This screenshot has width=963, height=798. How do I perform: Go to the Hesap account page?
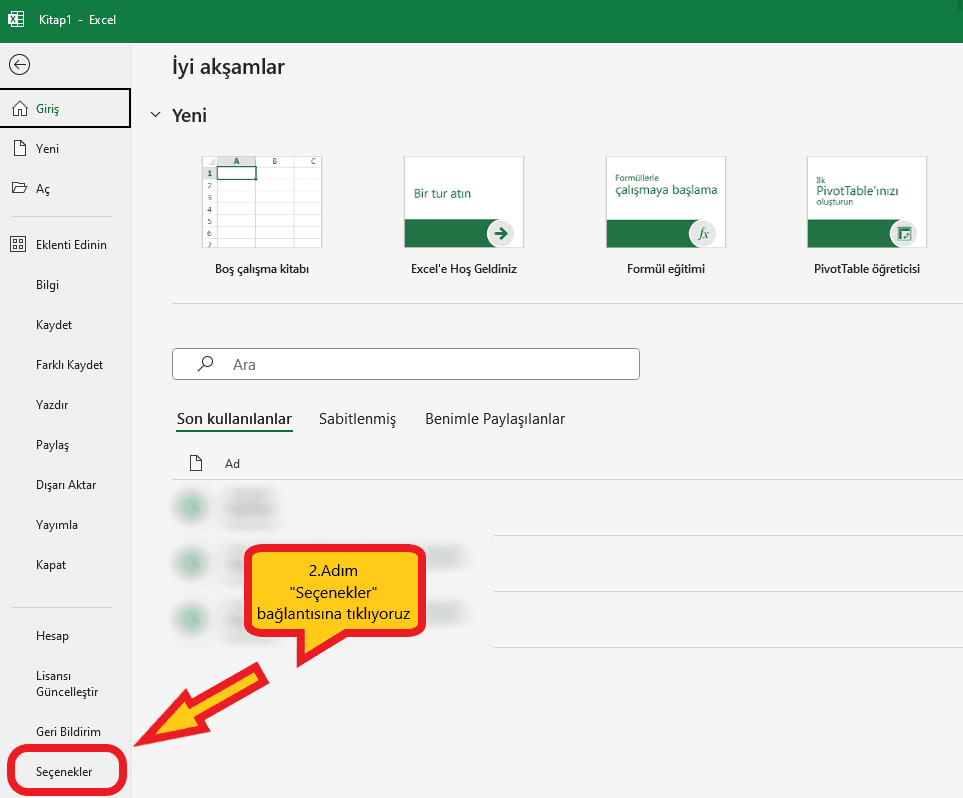click(x=52, y=636)
